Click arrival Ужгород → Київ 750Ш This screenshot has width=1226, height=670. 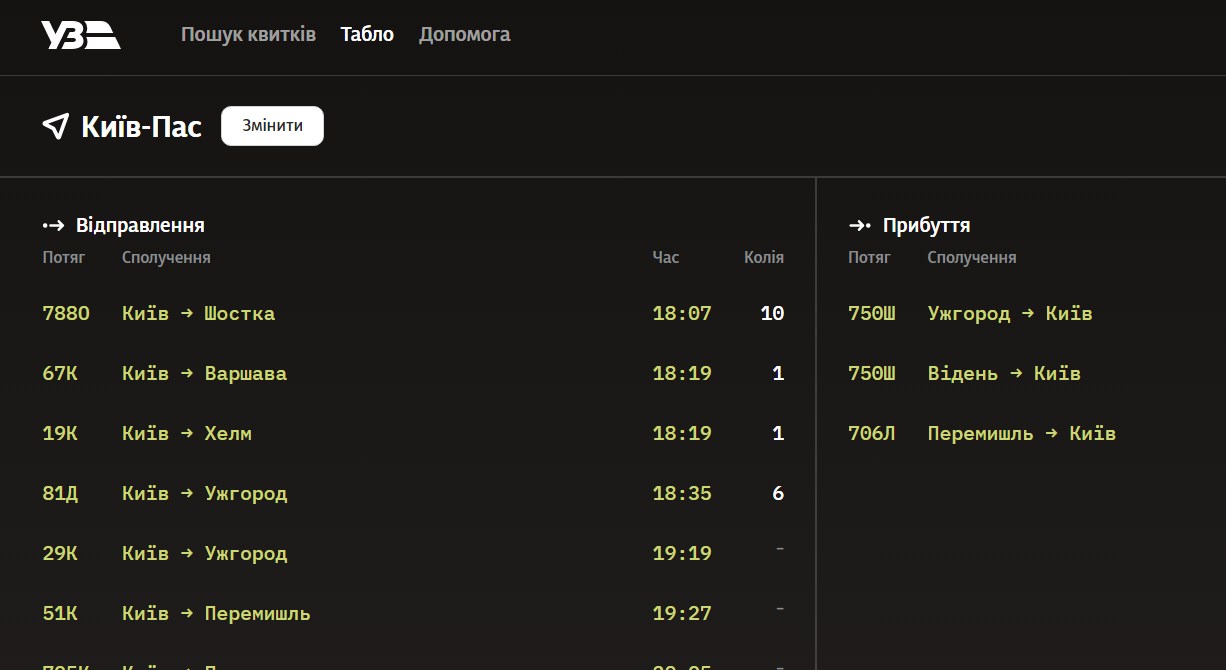point(1009,314)
